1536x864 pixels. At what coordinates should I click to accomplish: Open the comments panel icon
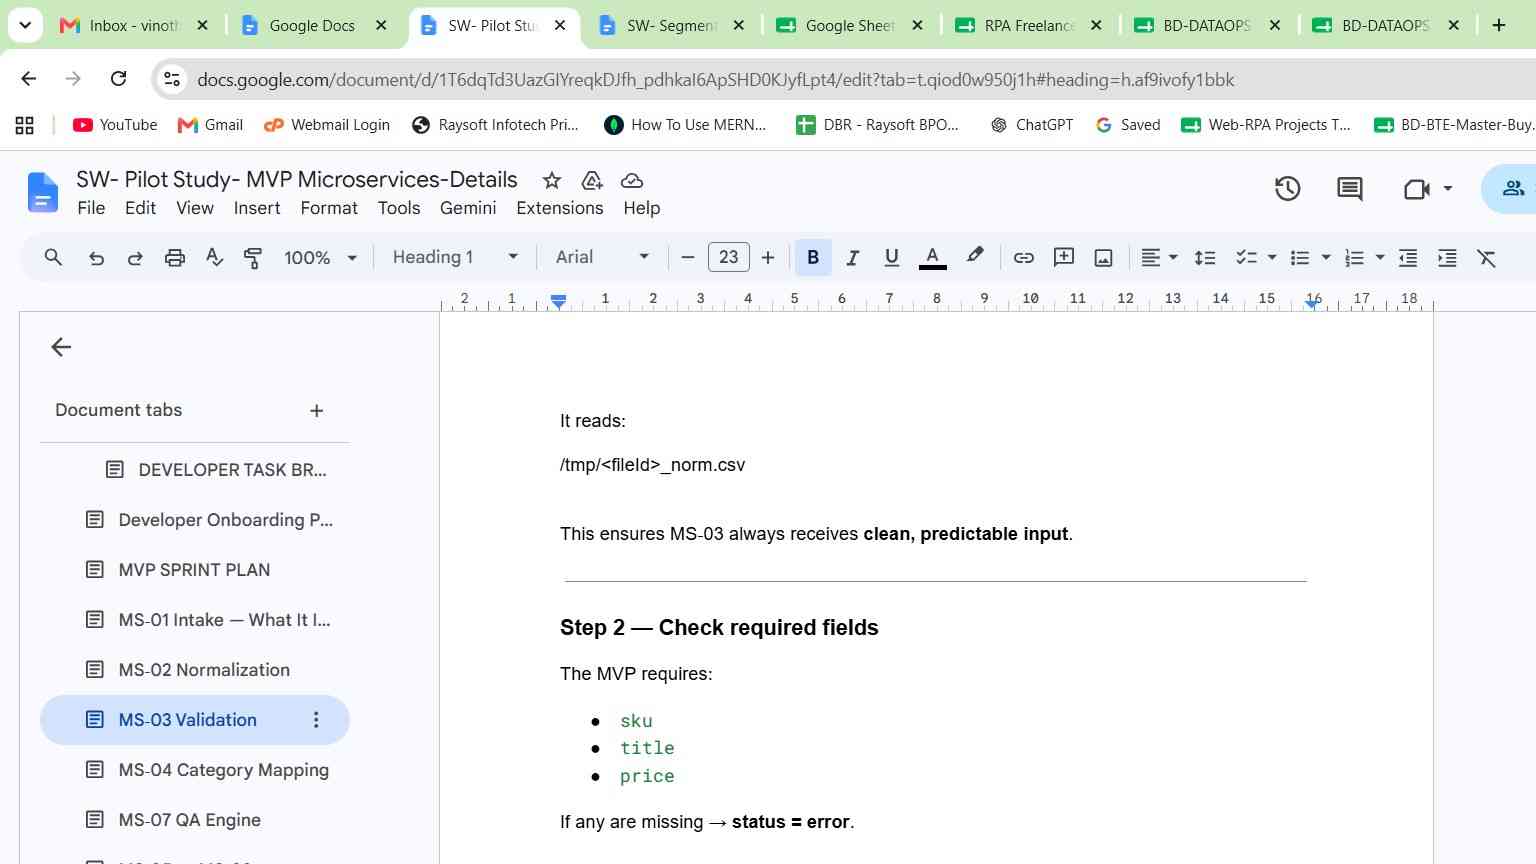point(1349,189)
